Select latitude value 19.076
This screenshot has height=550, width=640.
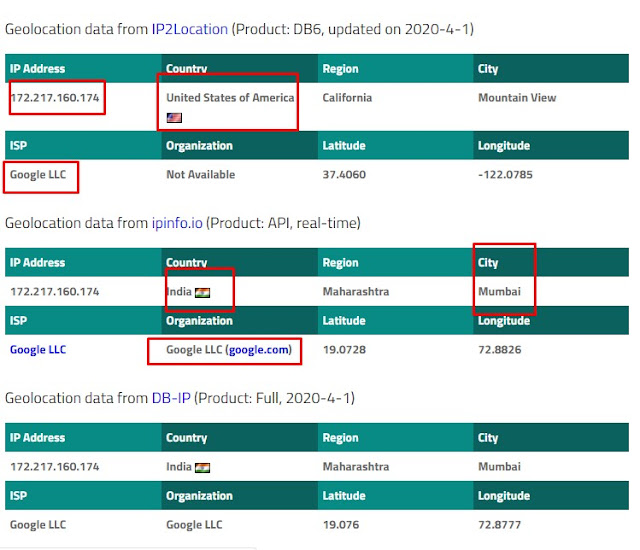pos(341,525)
